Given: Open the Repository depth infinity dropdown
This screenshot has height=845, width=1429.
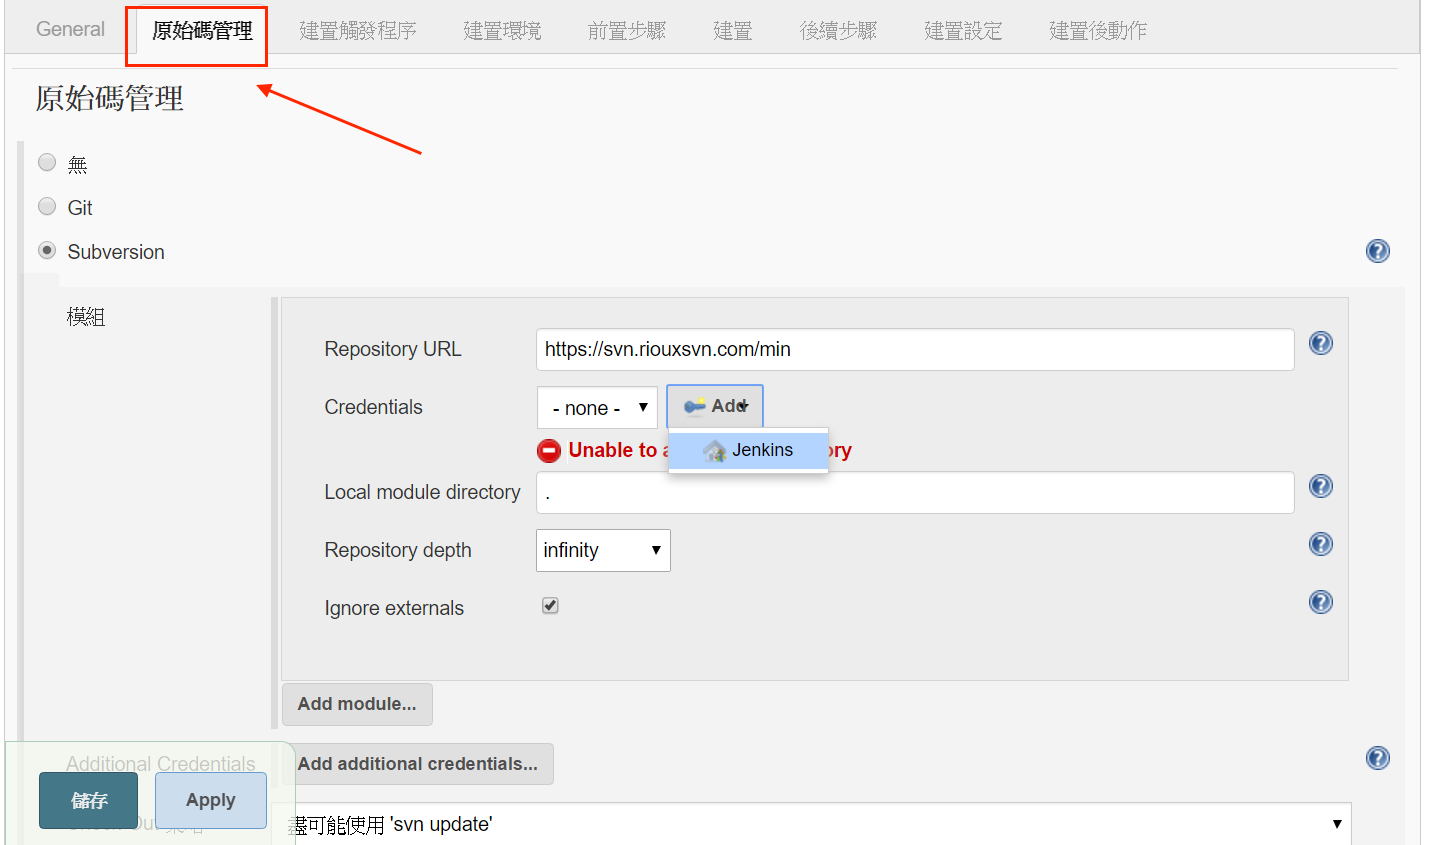Looking at the screenshot, I should 603,550.
